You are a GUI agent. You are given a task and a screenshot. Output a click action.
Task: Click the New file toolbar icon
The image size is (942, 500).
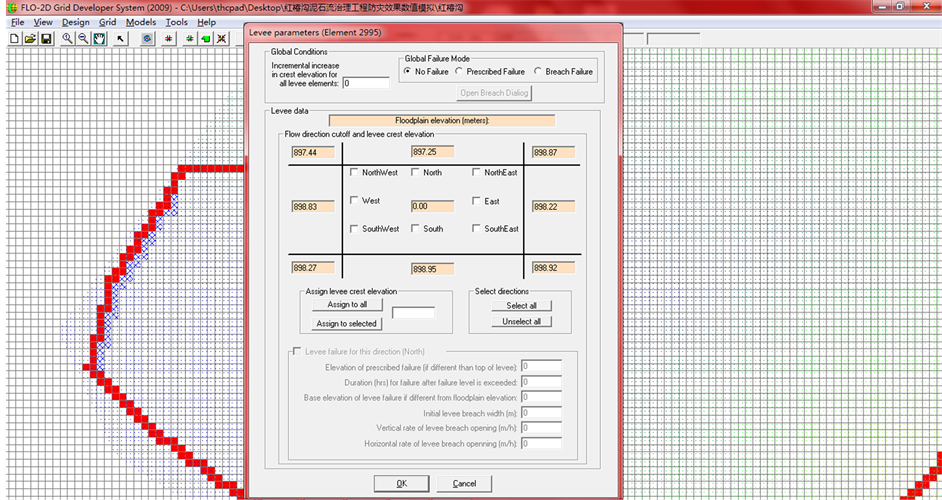click(x=14, y=39)
